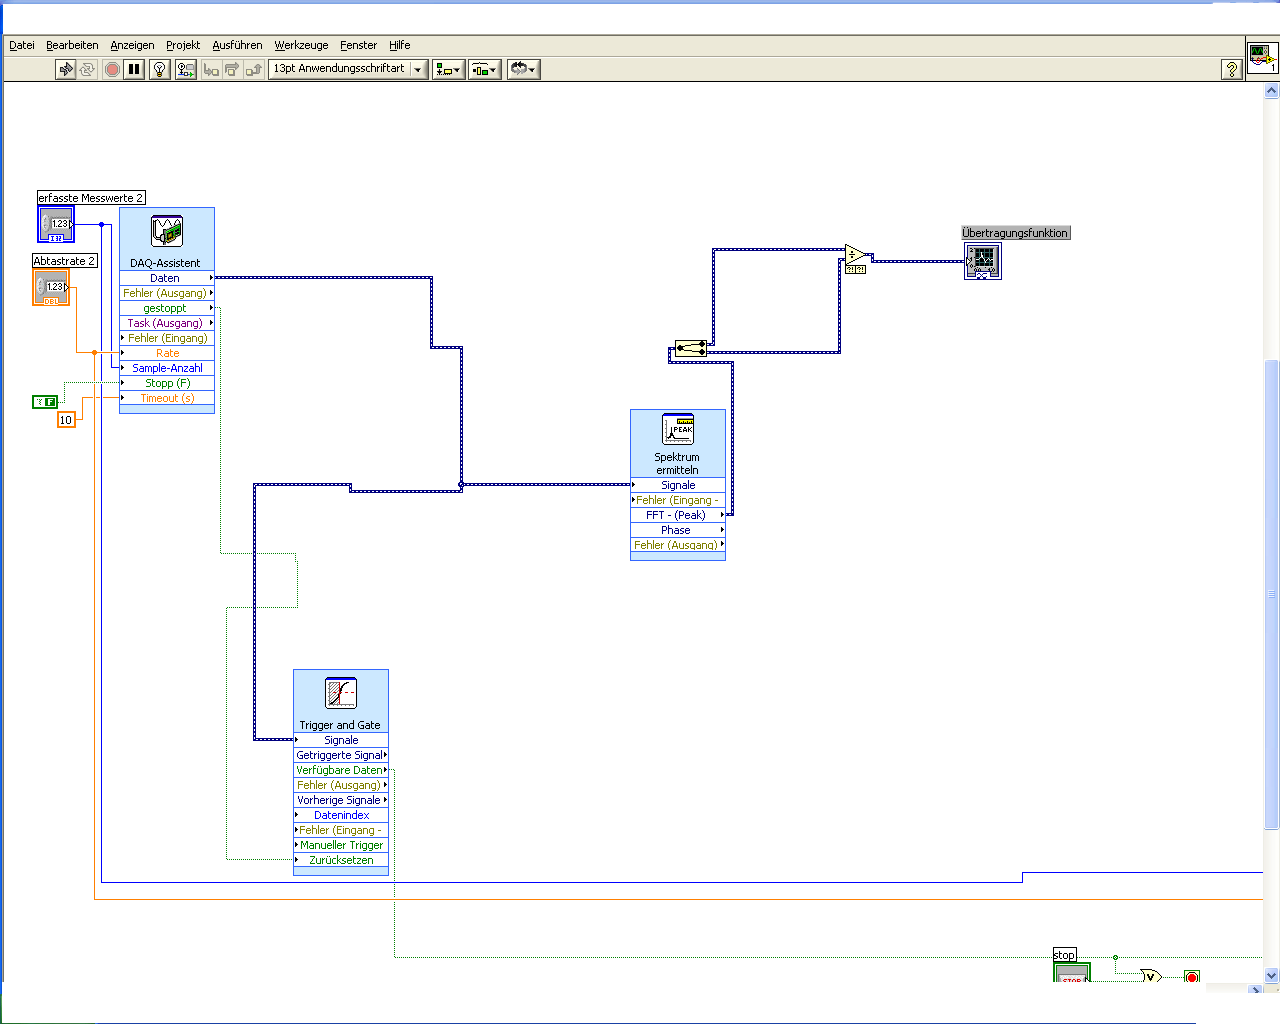Open the 13pt Anwendungsschriftart font dropdown
Screen dimensions: 1280x1024
pyautogui.click(x=348, y=69)
